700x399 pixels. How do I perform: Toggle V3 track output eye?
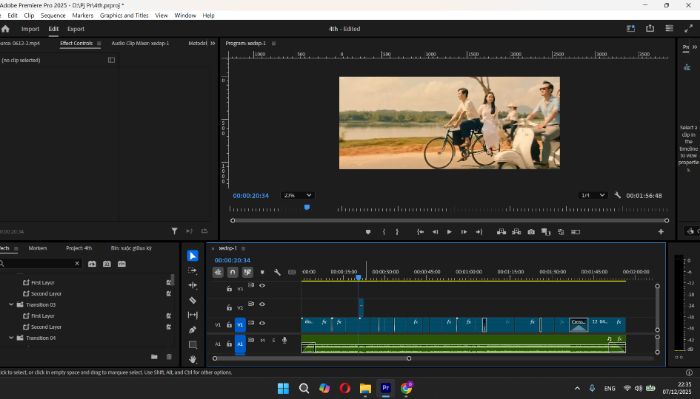point(262,286)
